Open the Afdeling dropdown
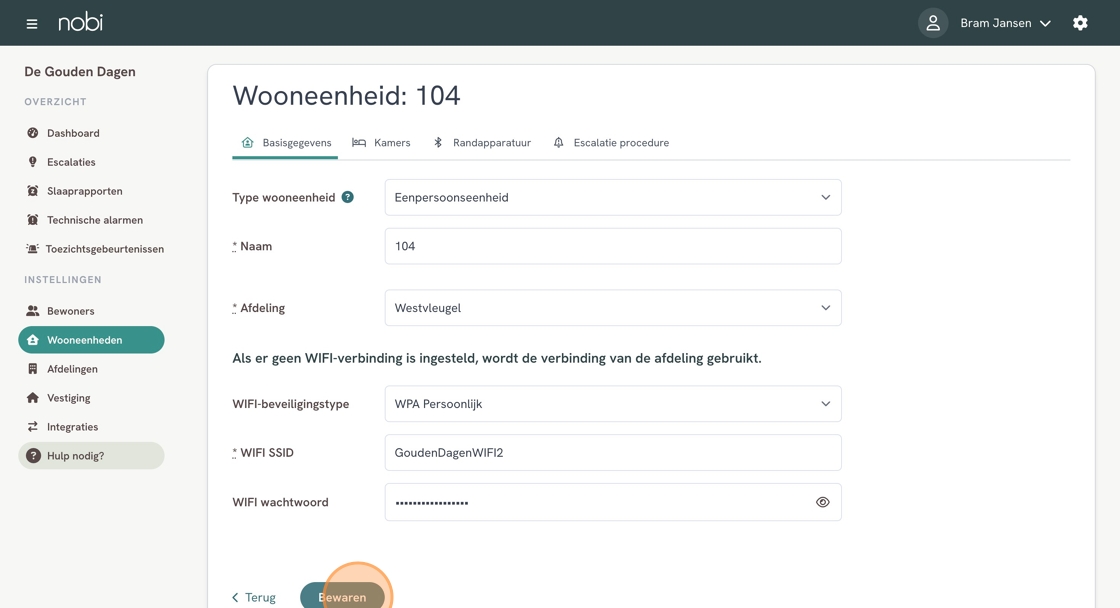 click(612, 308)
